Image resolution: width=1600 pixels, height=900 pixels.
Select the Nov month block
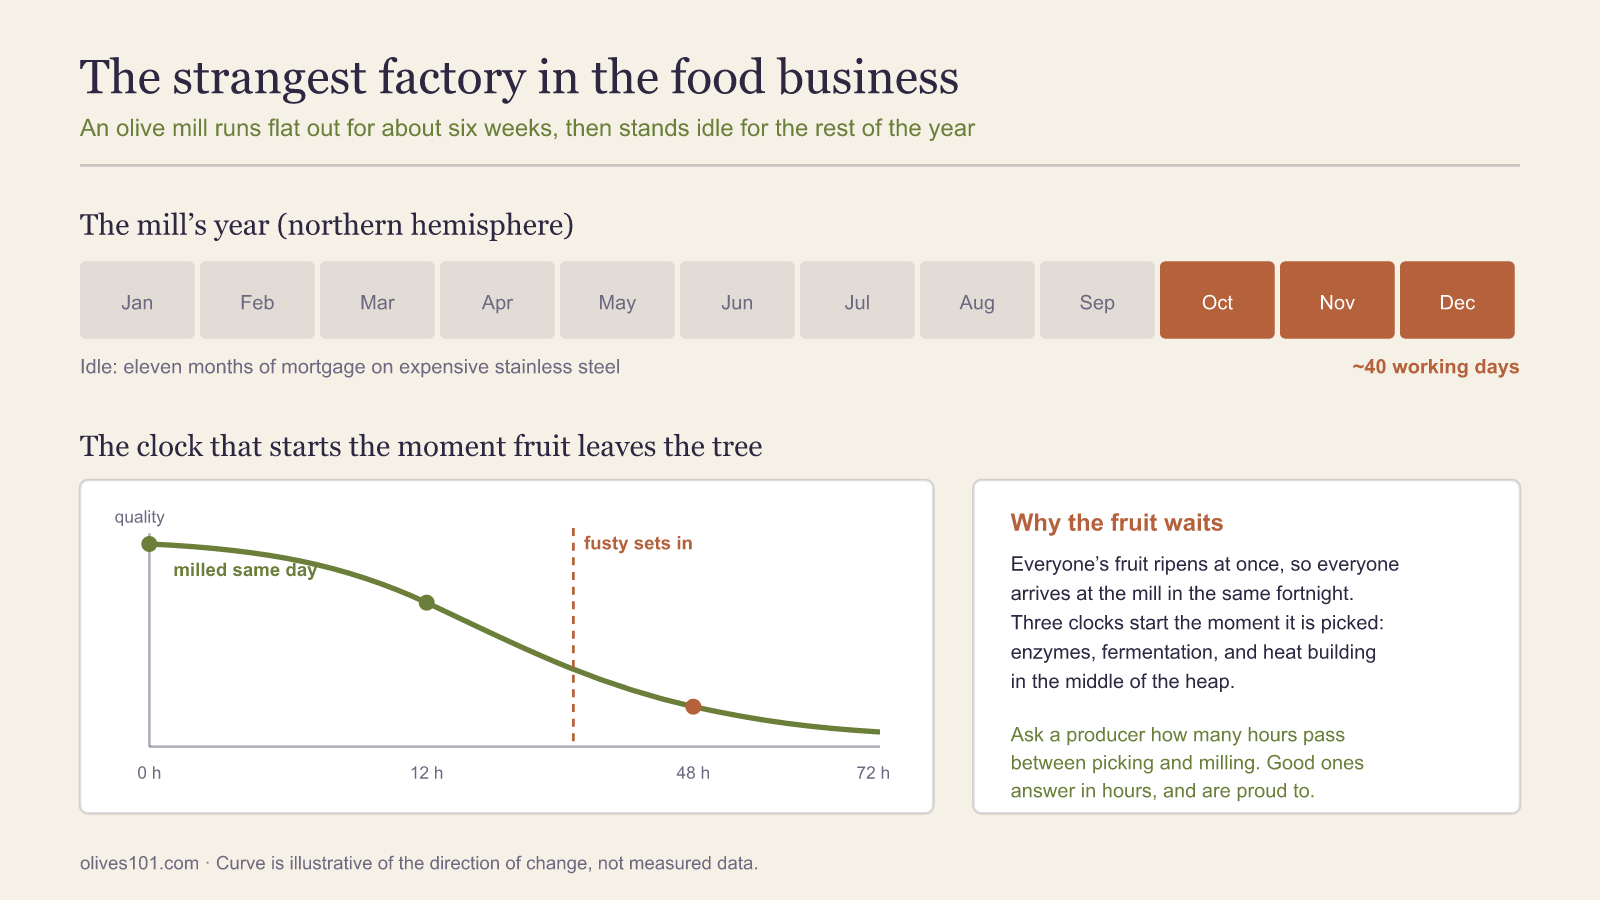tap(1337, 300)
